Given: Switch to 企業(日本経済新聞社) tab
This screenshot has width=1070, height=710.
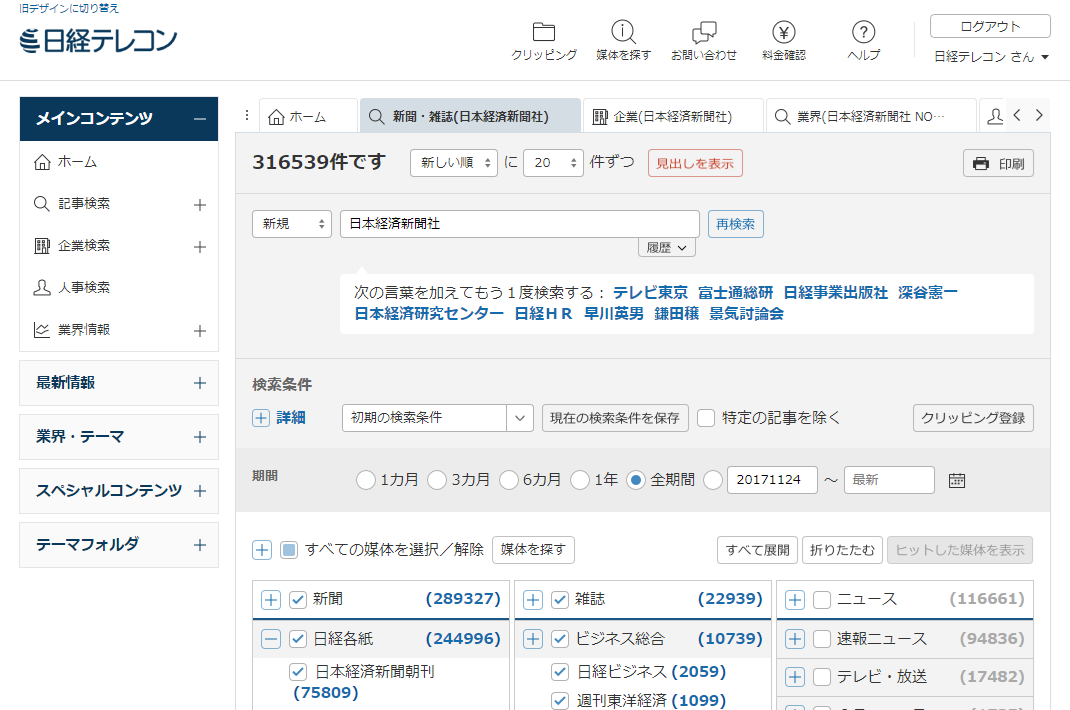Looking at the screenshot, I should [x=673, y=116].
